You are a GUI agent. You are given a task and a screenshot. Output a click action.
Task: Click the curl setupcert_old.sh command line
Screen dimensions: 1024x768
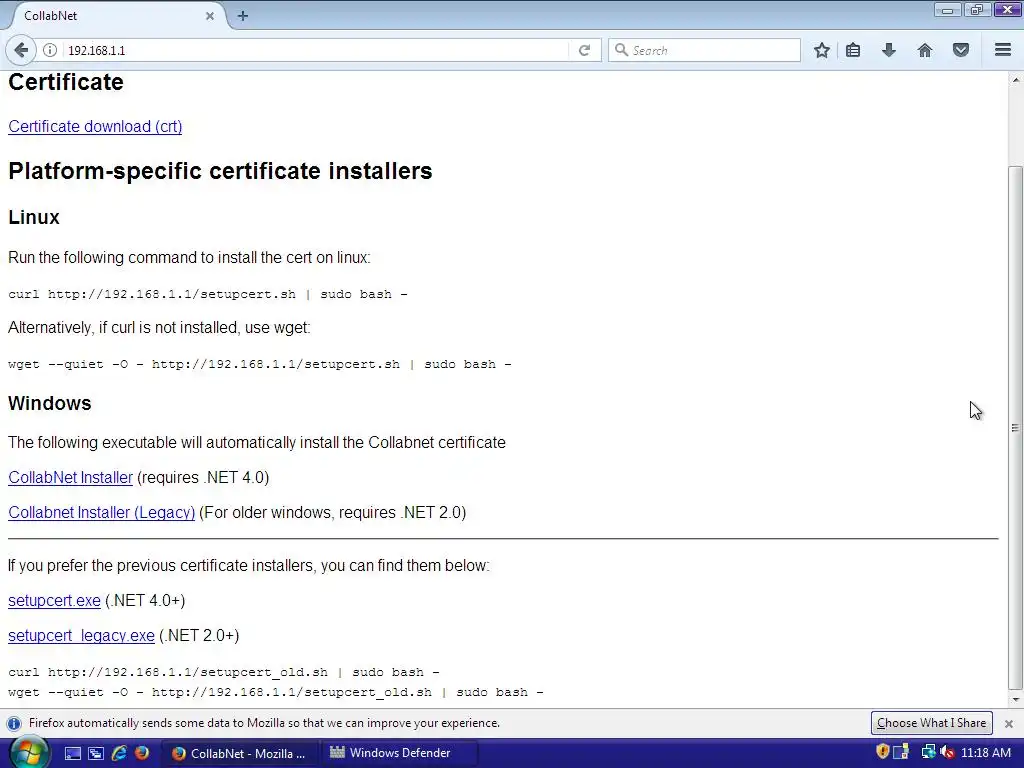(223, 672)
